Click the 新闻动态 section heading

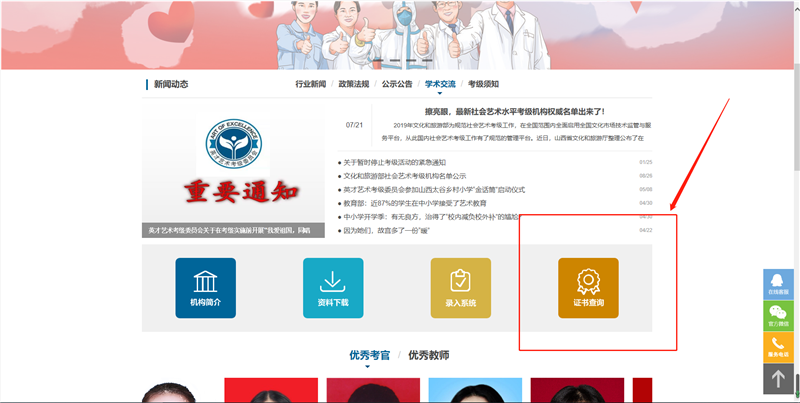tap(171, 84)
